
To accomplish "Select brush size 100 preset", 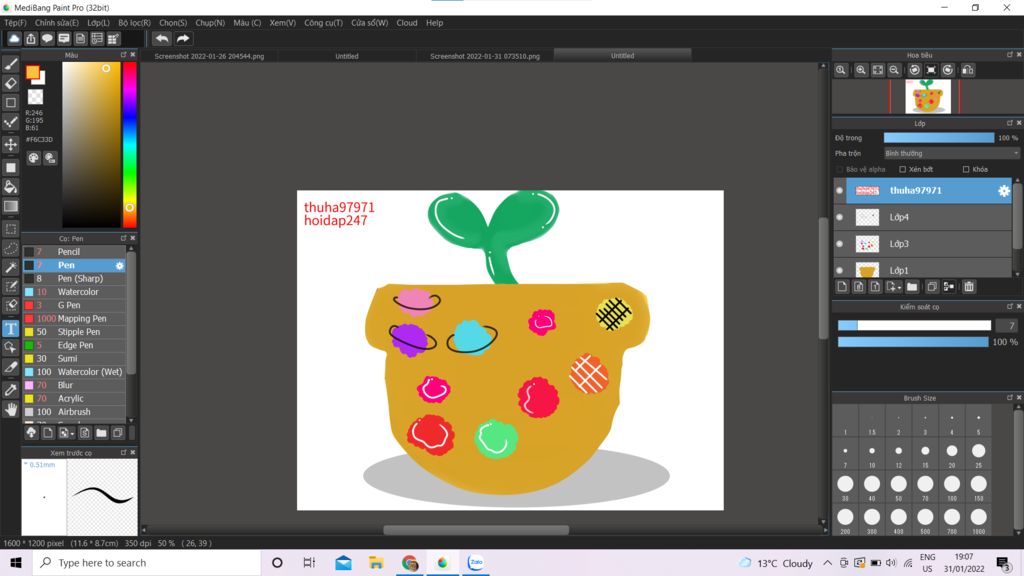I will [x=952, y=487].
